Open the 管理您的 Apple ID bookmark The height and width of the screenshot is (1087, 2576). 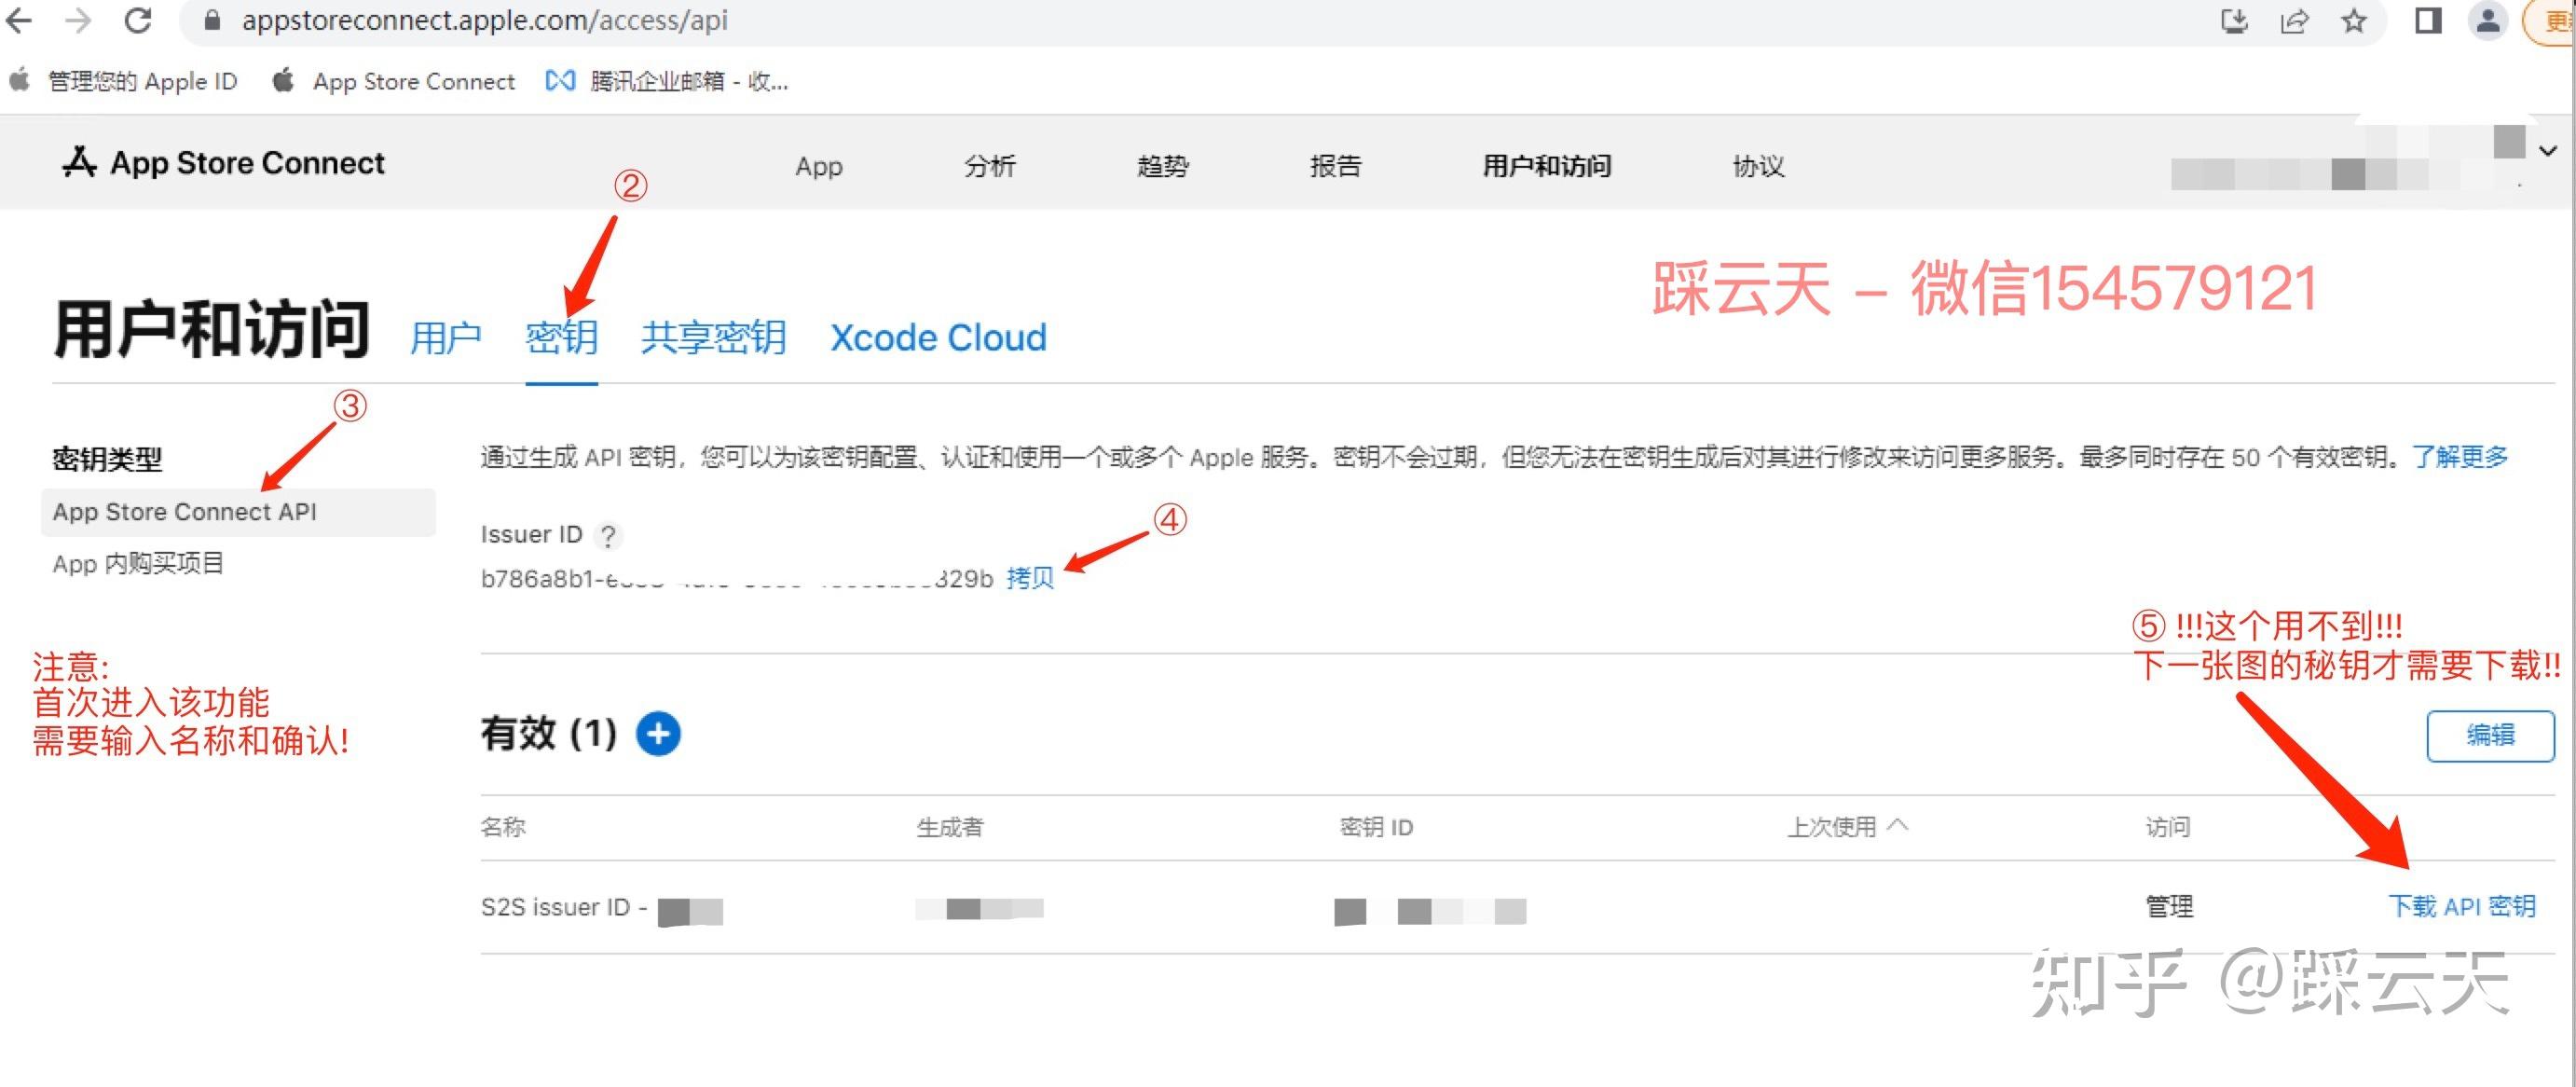click(140, 81)
